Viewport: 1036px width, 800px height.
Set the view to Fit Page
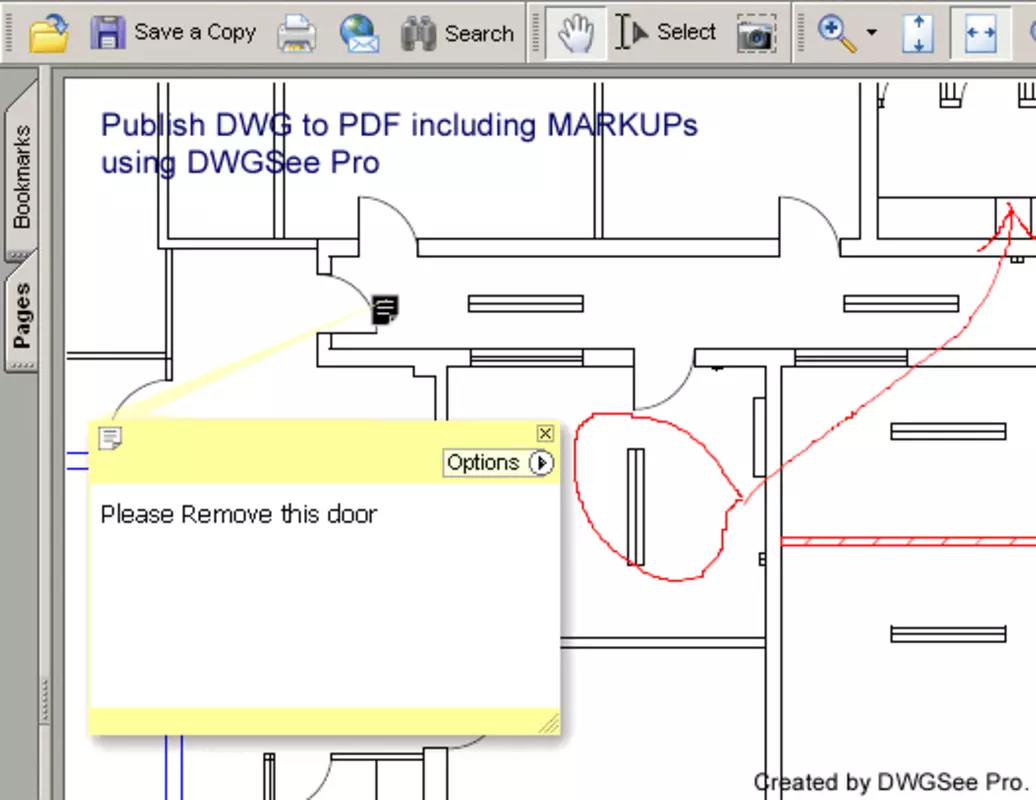pos(918,34)
